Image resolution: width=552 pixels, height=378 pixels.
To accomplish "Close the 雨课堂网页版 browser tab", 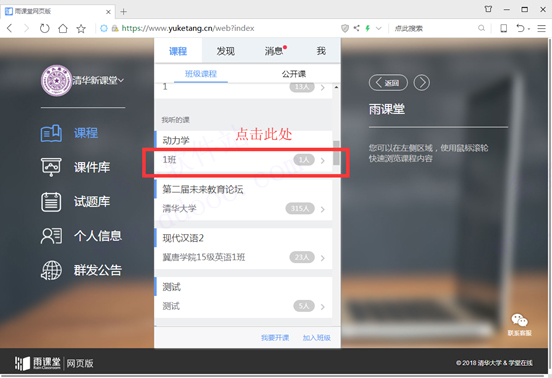I will click(x=108, y=12).
